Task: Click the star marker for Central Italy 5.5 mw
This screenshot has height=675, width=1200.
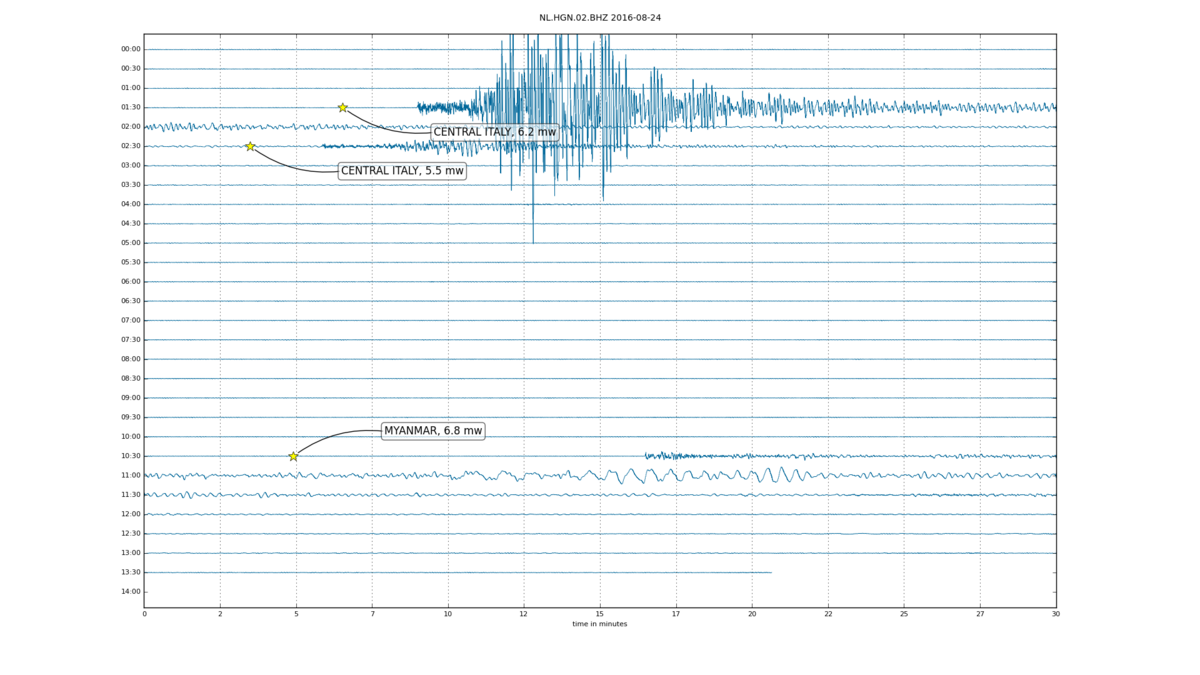Action: click(x=250, y=146)
